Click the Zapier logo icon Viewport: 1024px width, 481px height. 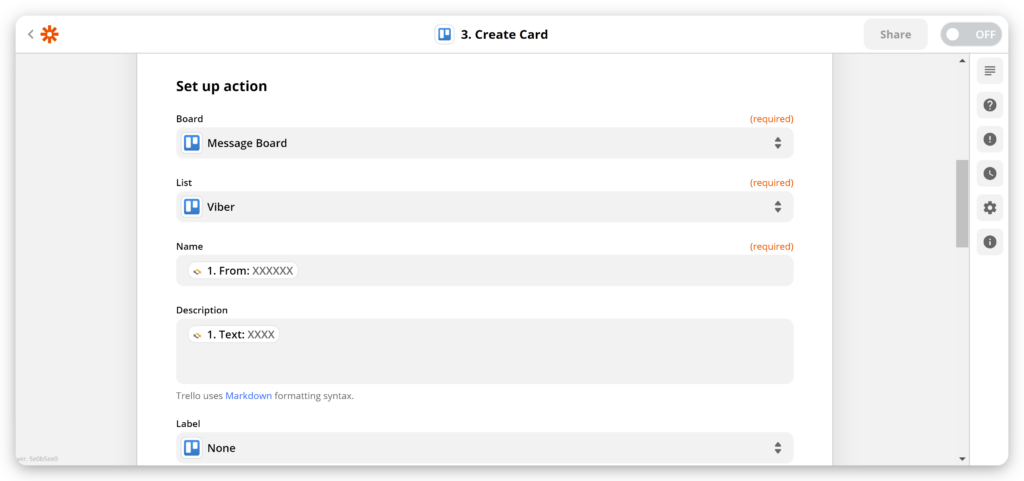point(50,34)
